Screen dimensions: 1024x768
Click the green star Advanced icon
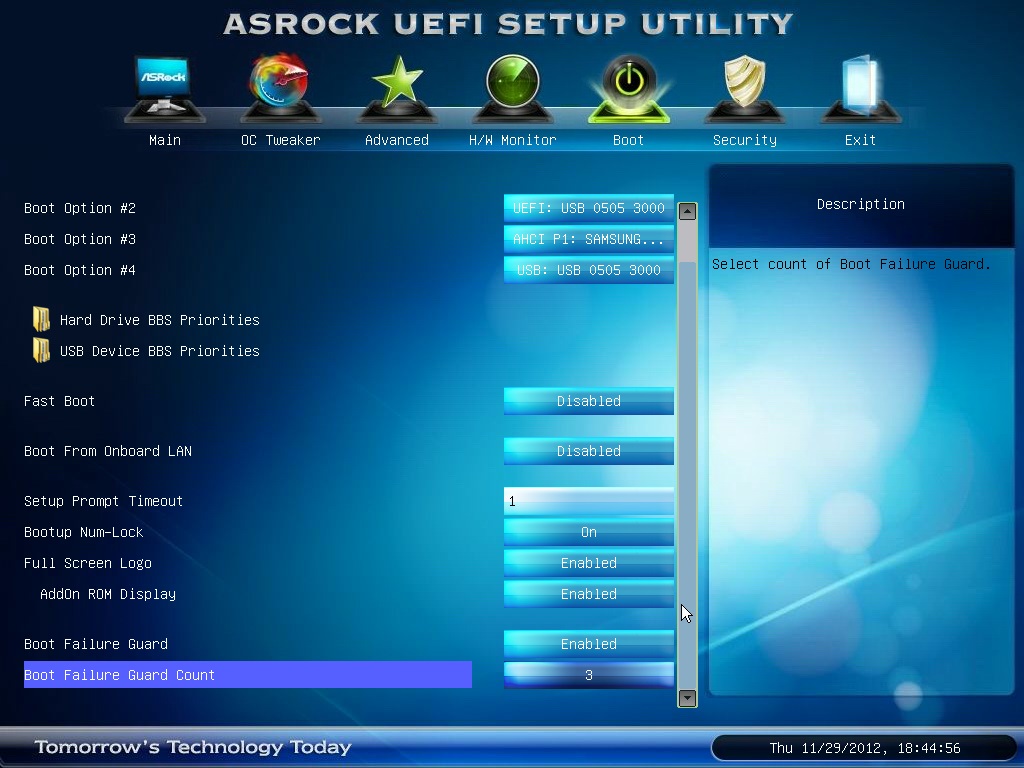pos(397,88)
